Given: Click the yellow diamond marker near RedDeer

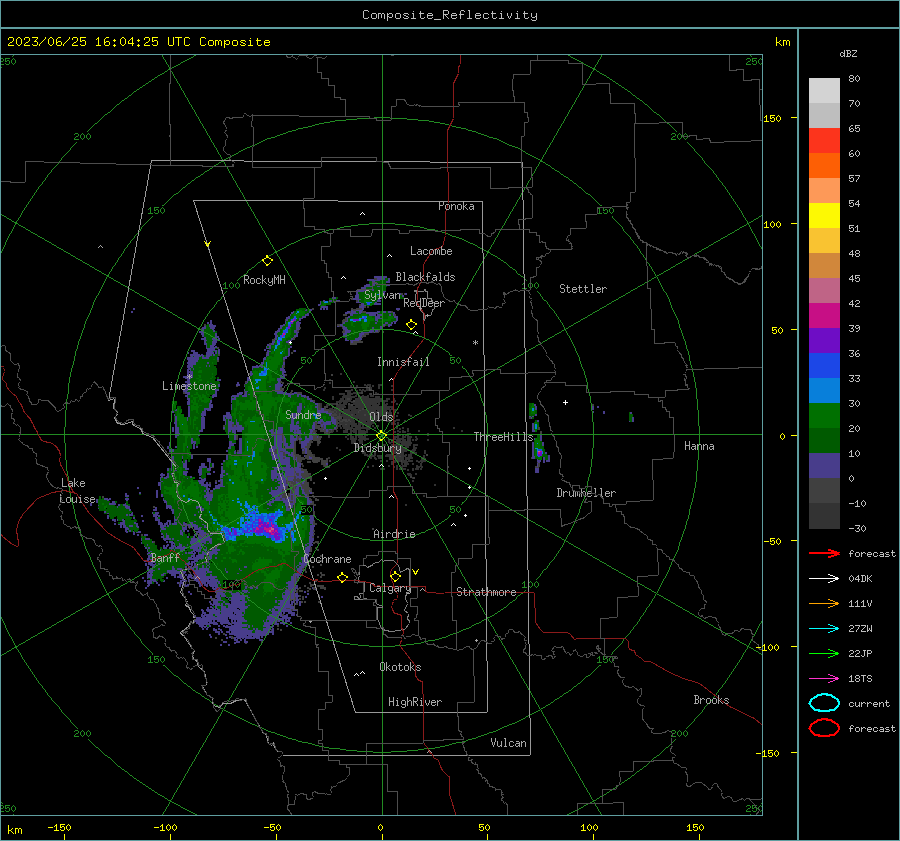Looking at the screenshot, I should coord(411,325).
